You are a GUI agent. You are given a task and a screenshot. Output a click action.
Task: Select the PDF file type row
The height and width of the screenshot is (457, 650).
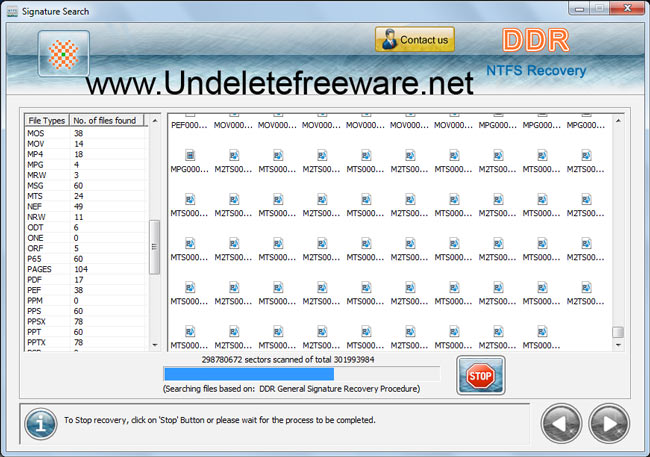point(86,280)
